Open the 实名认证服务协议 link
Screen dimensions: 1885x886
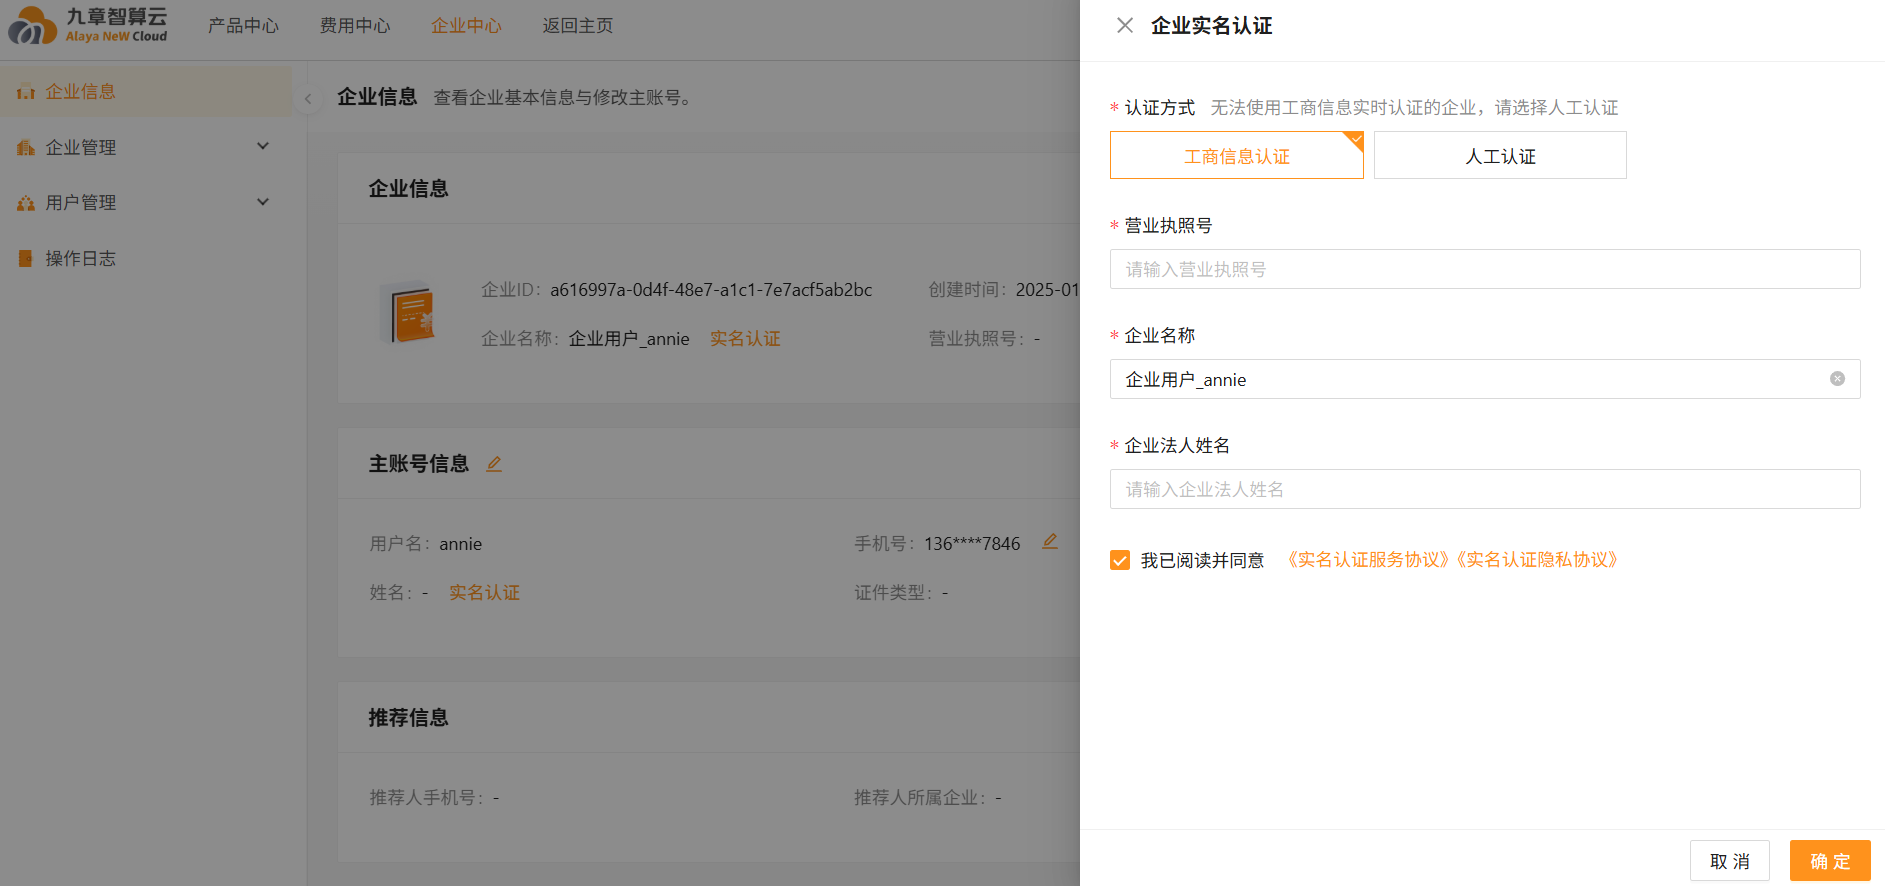click(1367, 560)
